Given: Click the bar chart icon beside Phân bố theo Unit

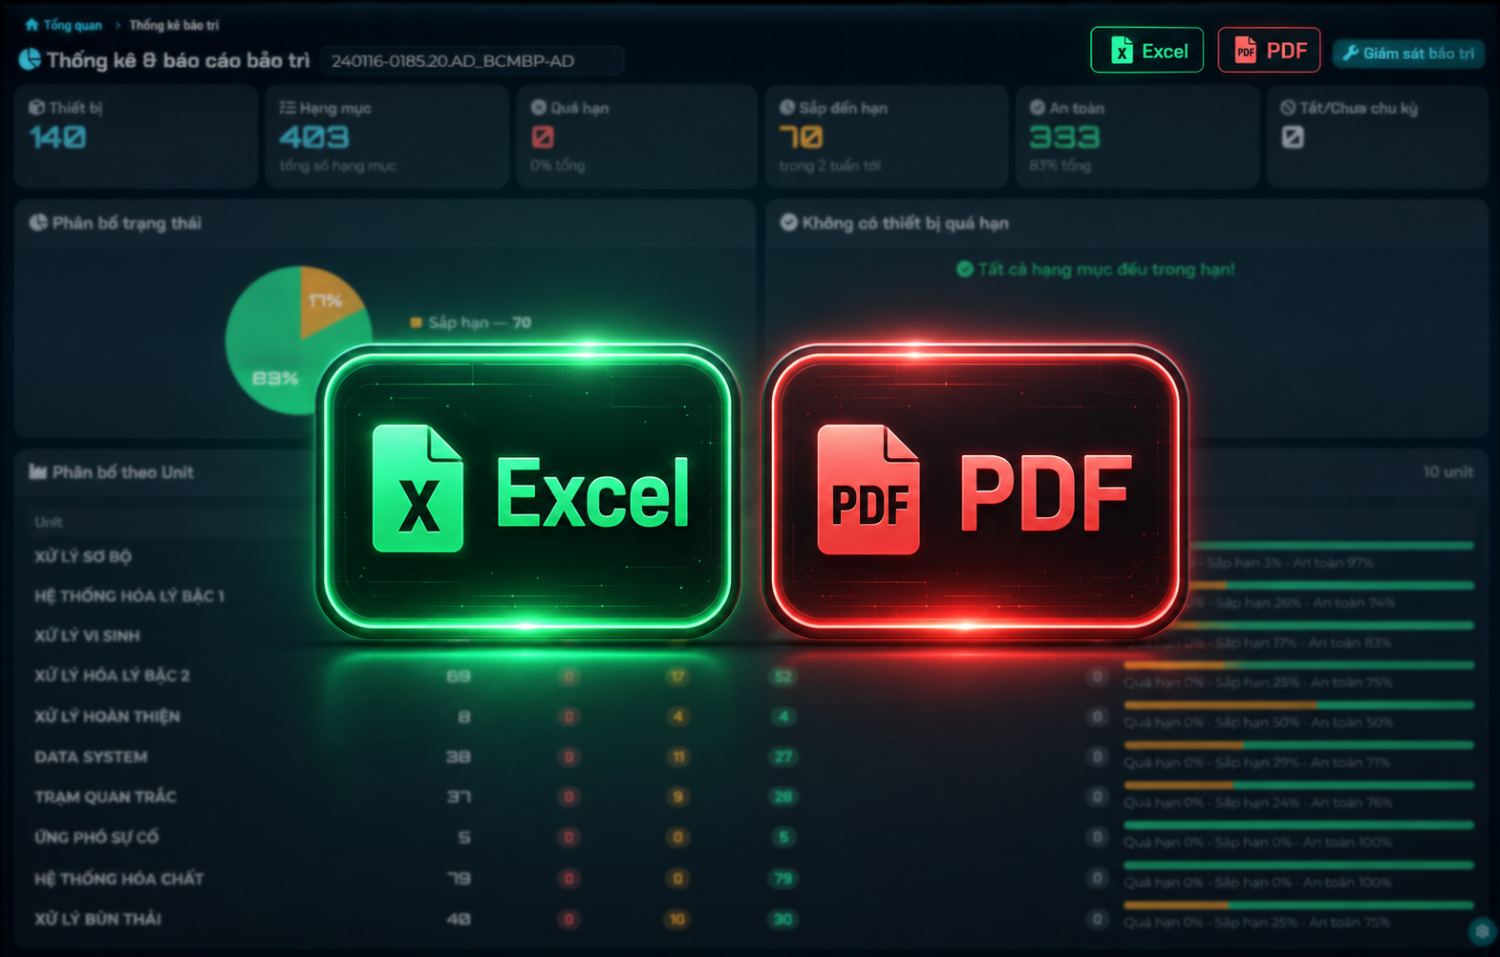Looking at the screenshot, I should tap(38, 472).
